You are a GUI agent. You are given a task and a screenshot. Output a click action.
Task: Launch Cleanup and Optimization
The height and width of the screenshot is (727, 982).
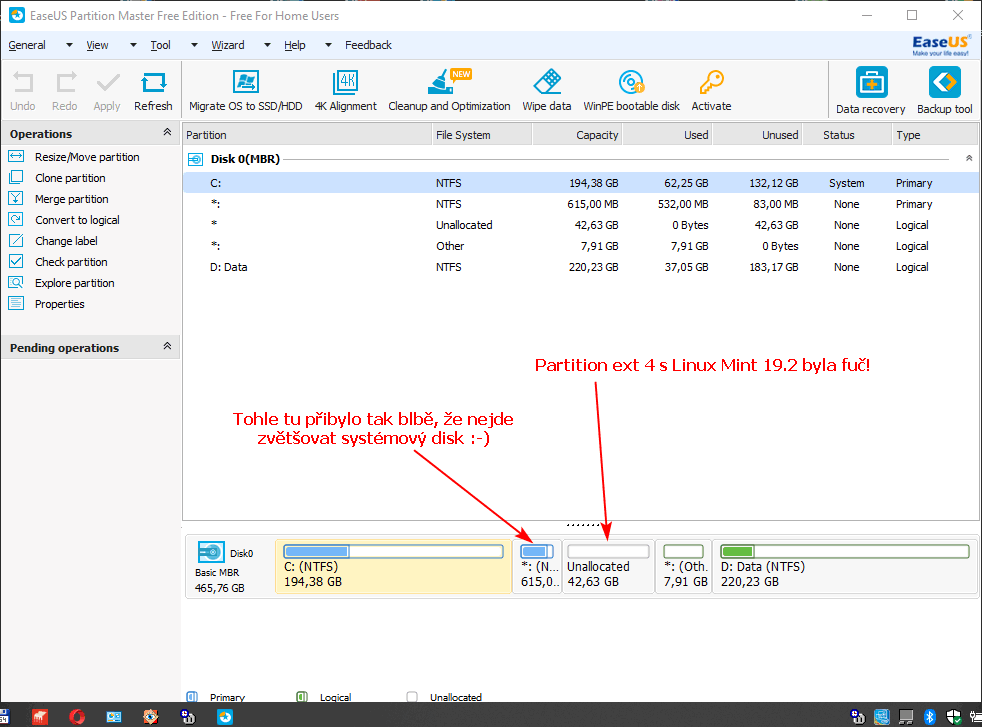[x=449, y=90]
